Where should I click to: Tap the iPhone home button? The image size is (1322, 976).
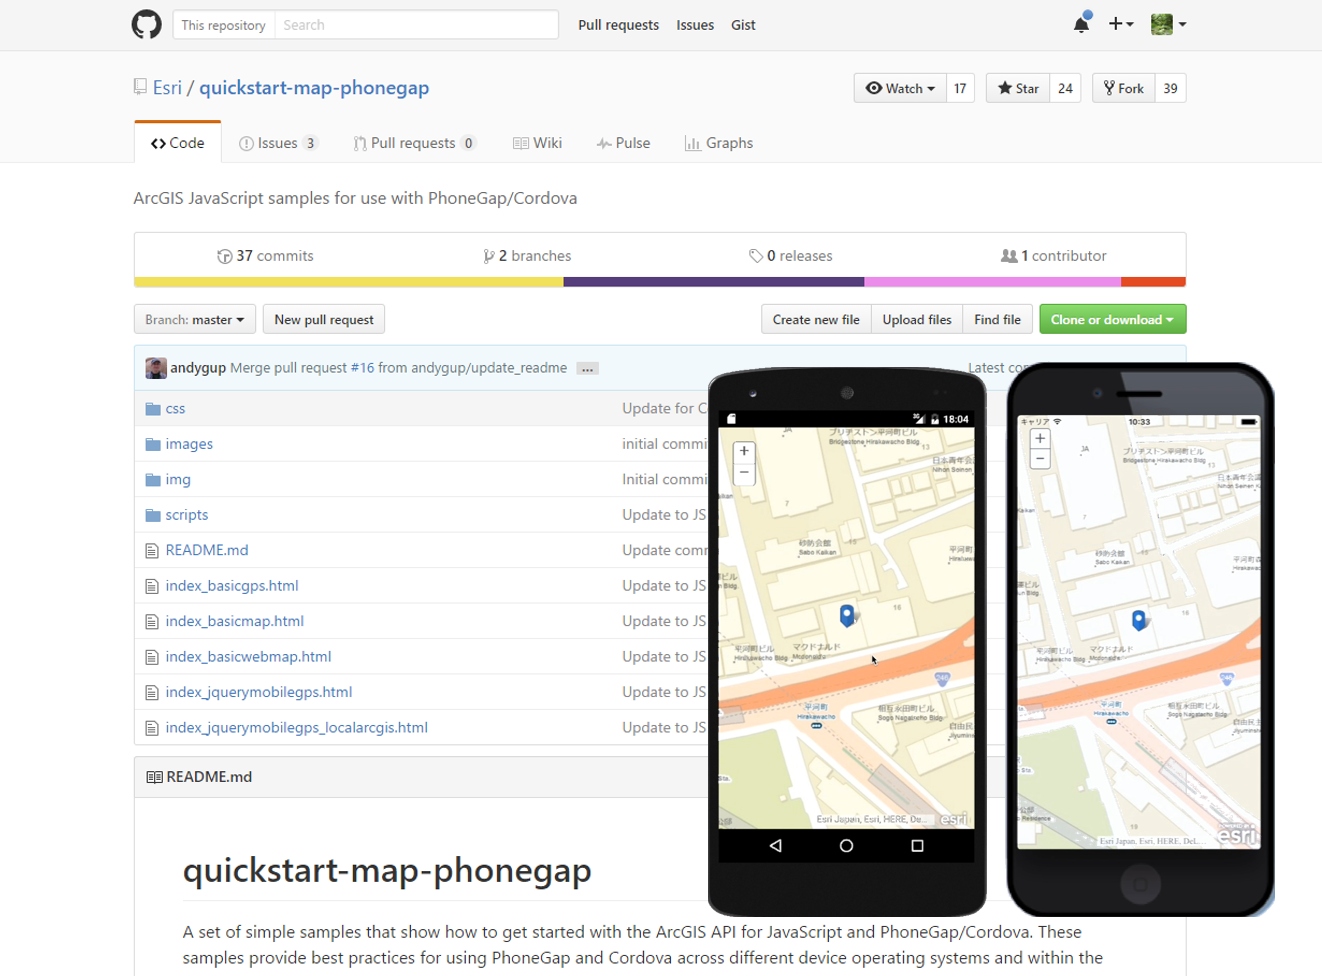pyautogui.click(x=1140, y=883)
